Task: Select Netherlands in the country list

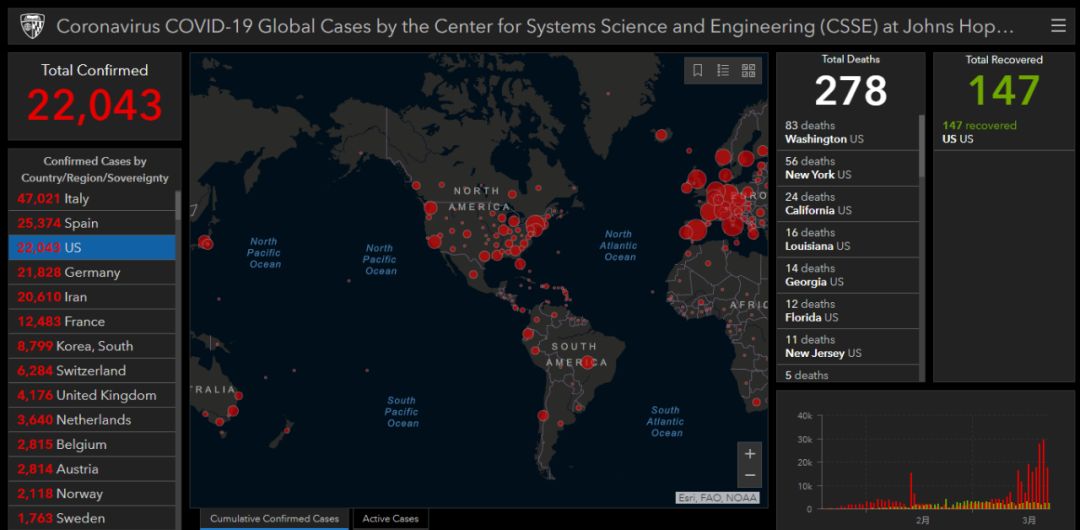Action: click(92, 420)
